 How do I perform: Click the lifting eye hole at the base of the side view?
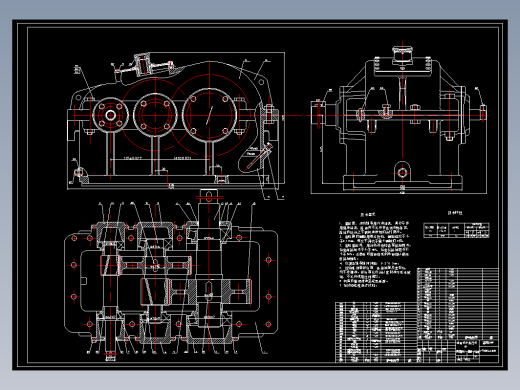402,173
